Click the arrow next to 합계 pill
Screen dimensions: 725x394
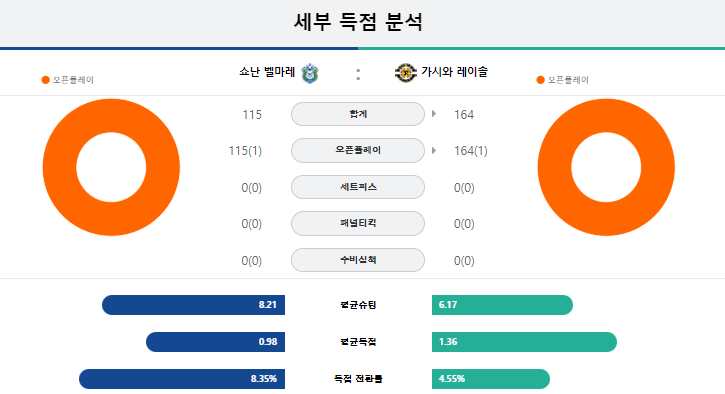coord(434,114)
